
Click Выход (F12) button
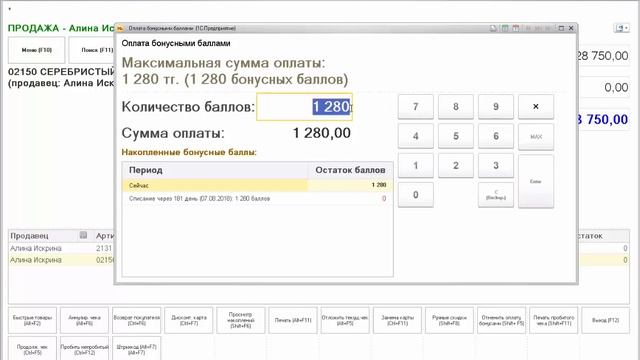[606, 320]
